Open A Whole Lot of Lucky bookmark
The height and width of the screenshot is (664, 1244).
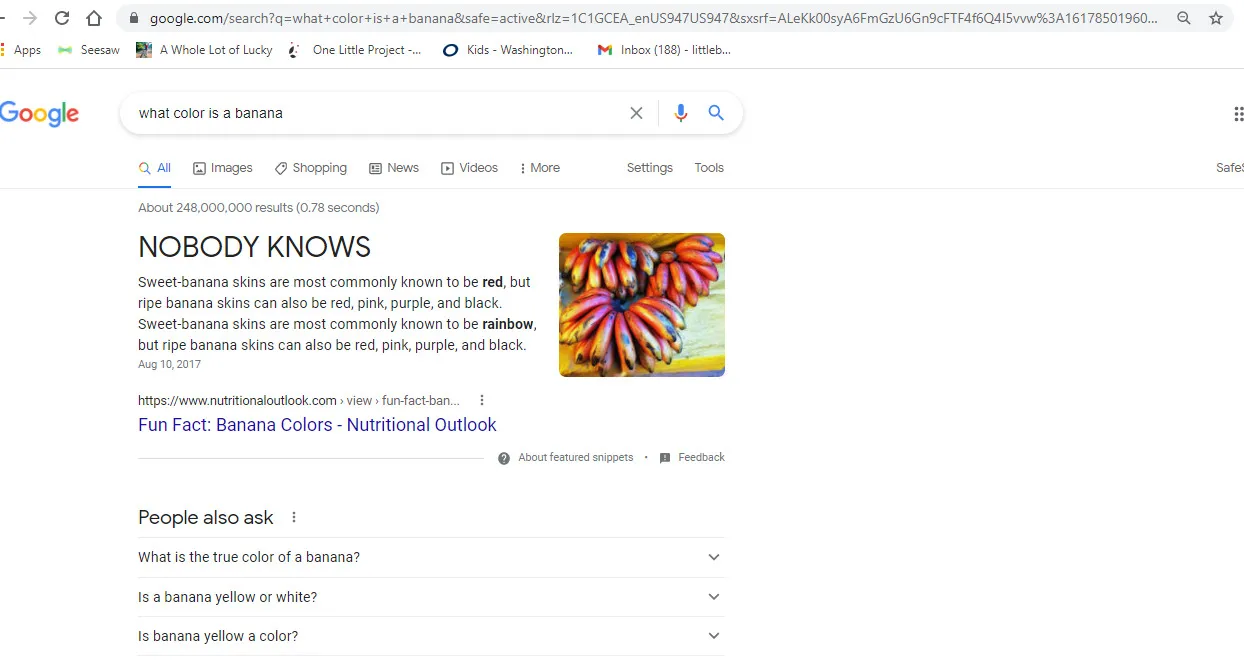[205, 50]
